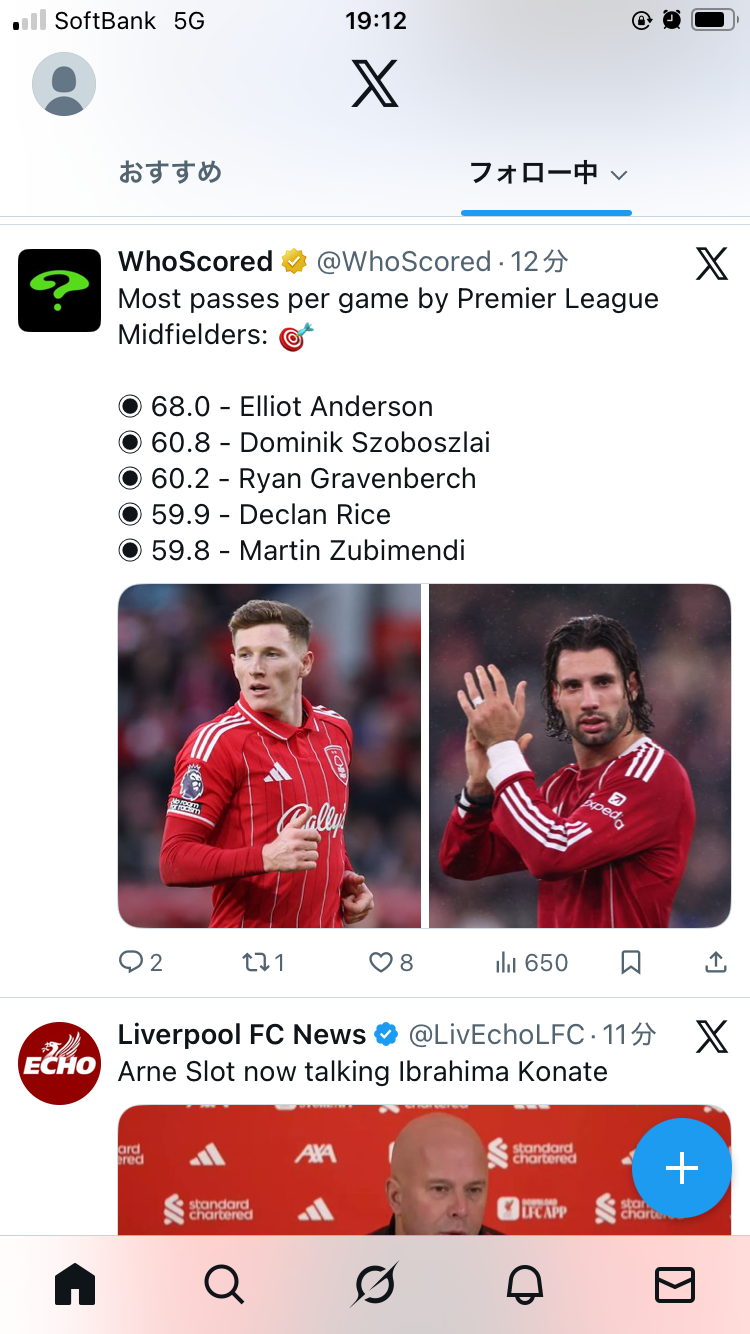Switch to the おすすめ tab
750x1334 pixels.
click(x=170, y=173)
